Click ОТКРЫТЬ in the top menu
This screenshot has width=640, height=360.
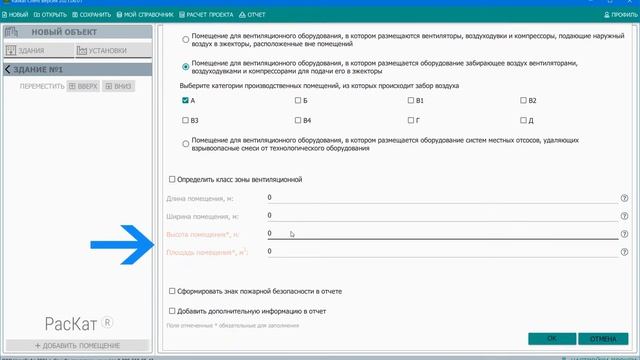point(50,15)
